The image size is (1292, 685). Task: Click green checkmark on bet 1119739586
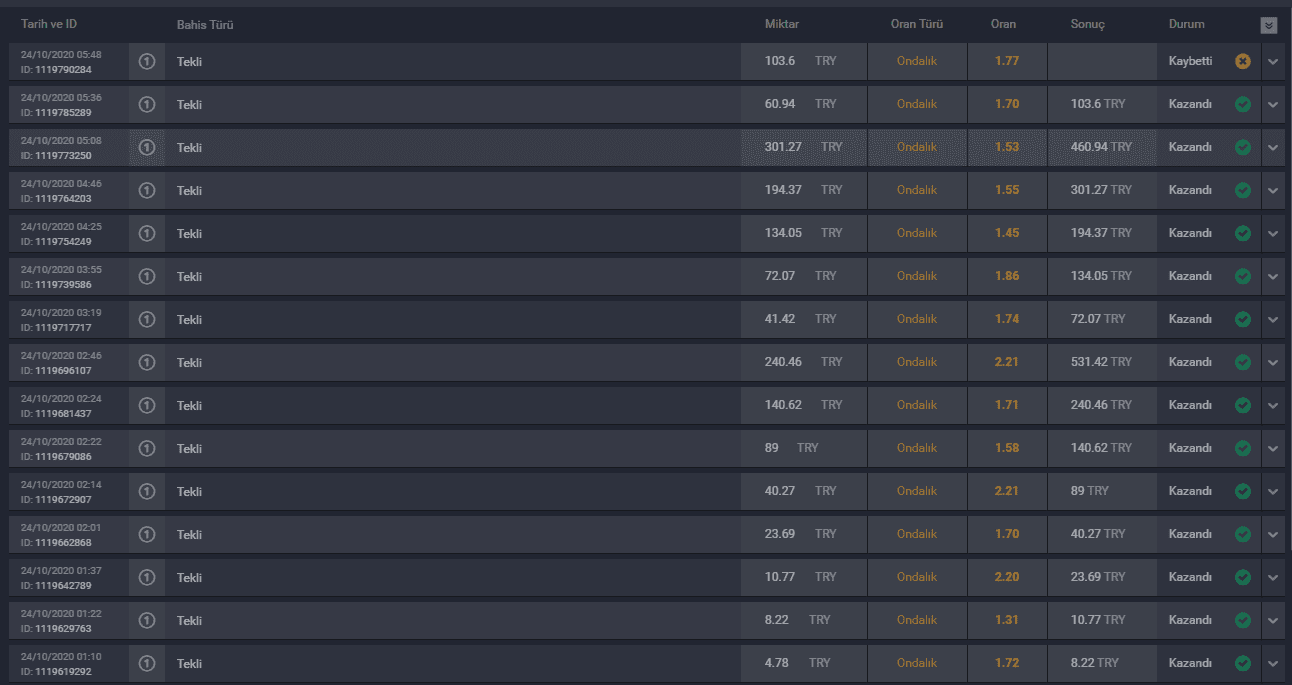click(x=1243, y=276)
